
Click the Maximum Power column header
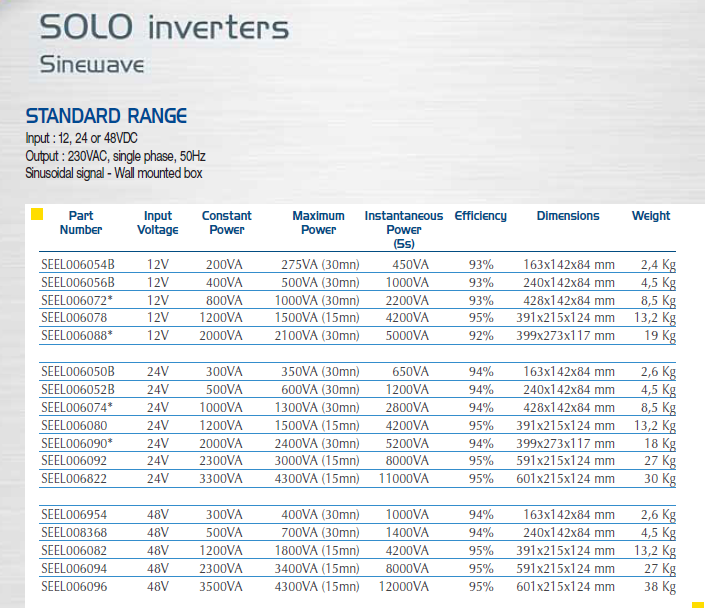318,223
